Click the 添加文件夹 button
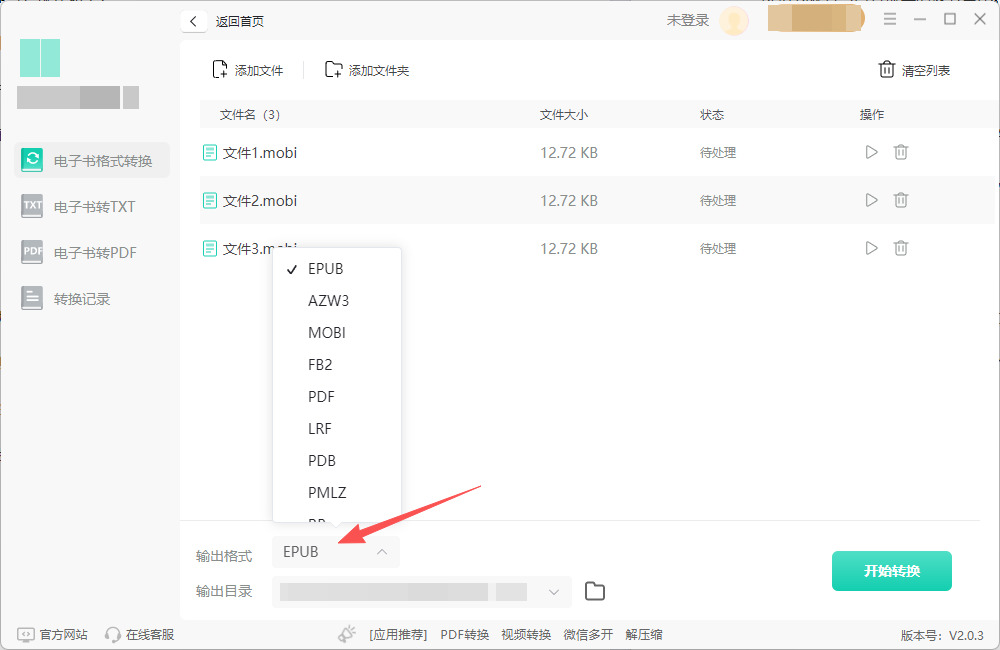Screen dimensions: 1000x650 pos(367,70)
